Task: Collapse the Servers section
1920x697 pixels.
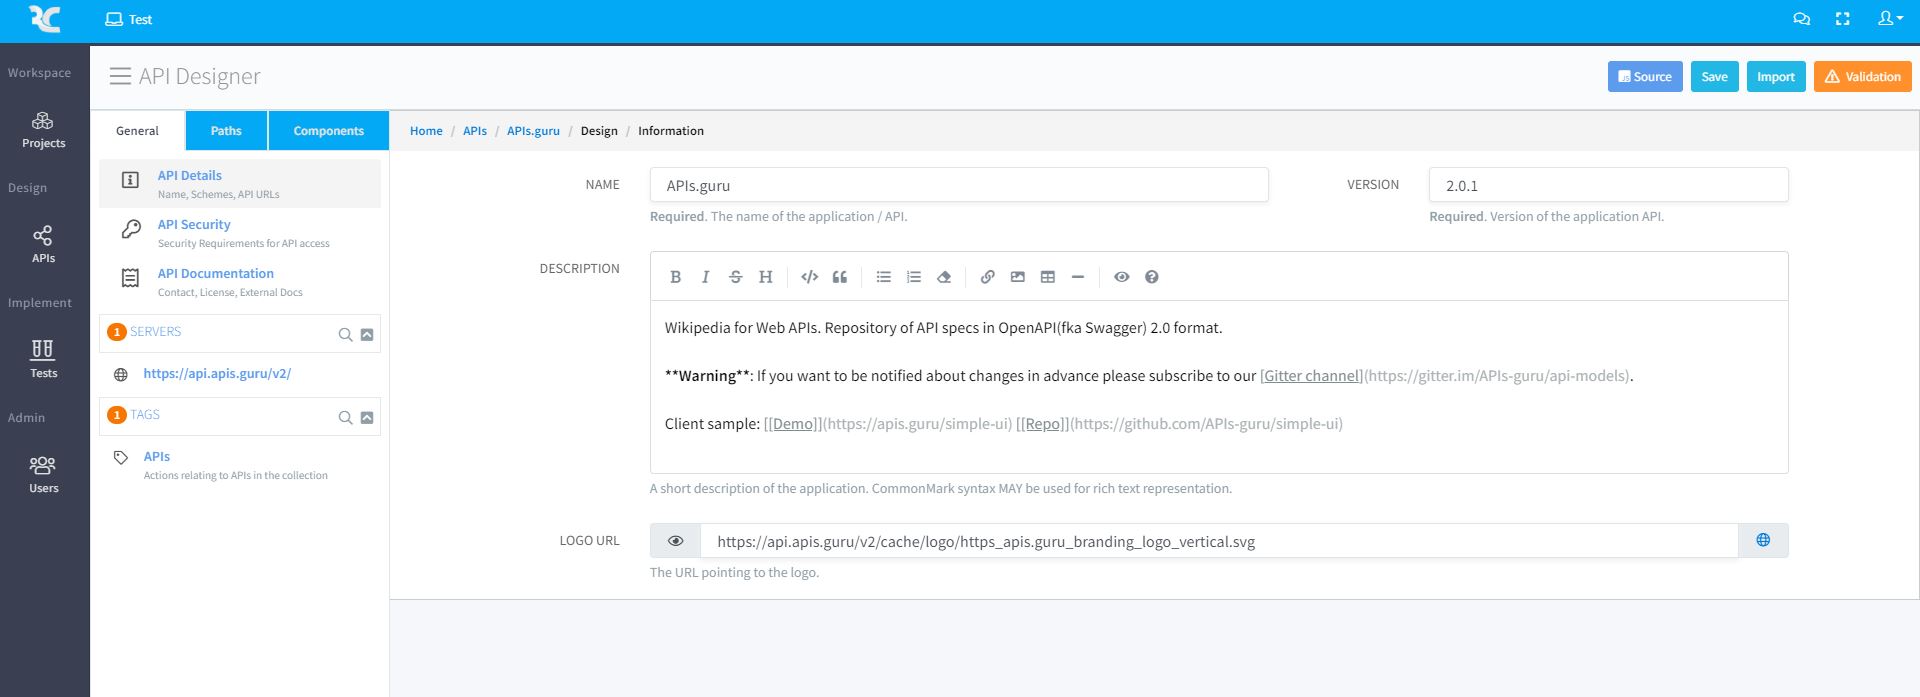Action: pos(367,335)
